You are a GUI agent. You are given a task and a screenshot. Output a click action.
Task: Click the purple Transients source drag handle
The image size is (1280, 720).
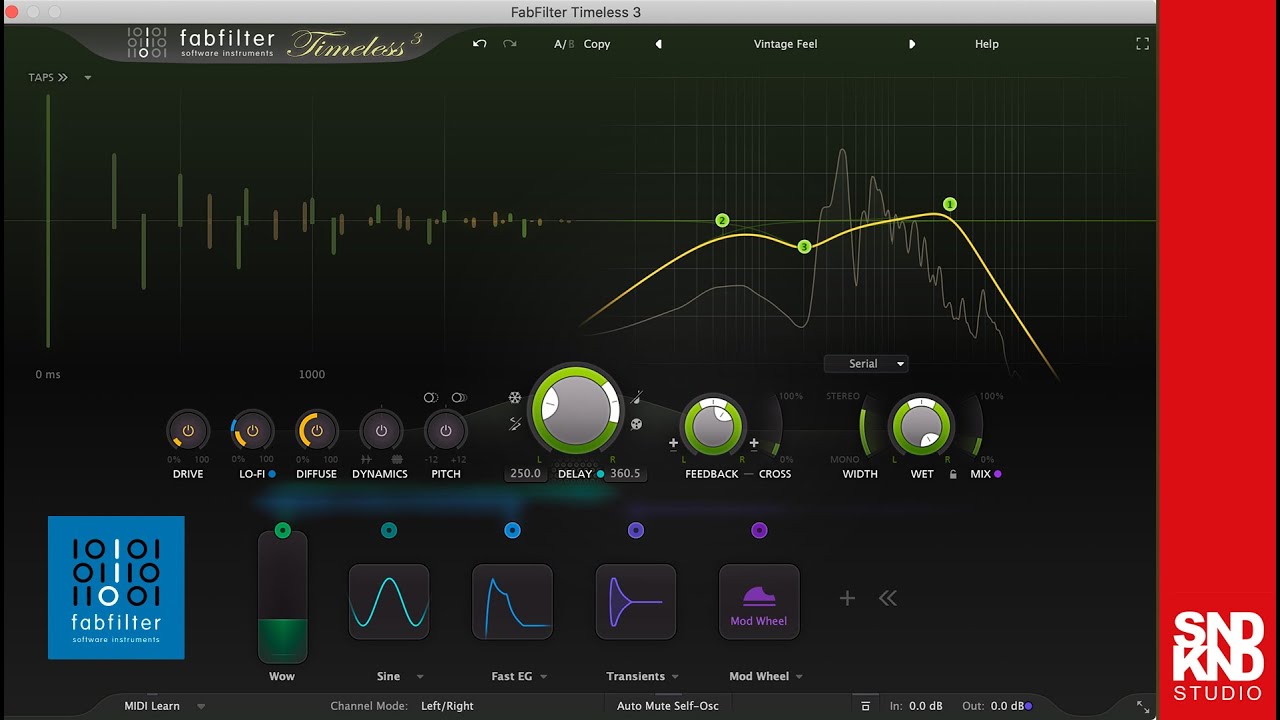tap(636, 530)
